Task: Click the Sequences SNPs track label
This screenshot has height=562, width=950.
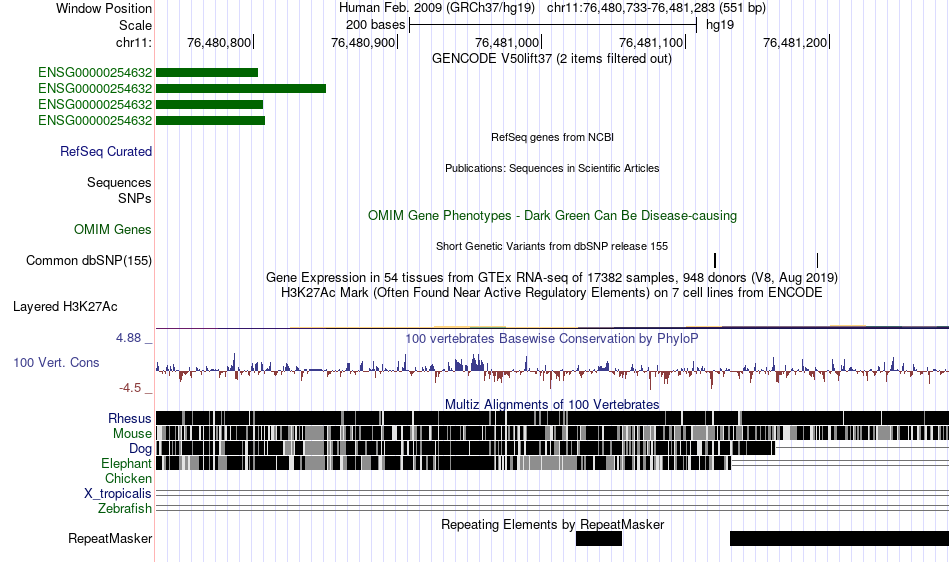Action: click(x=119, y=190)
